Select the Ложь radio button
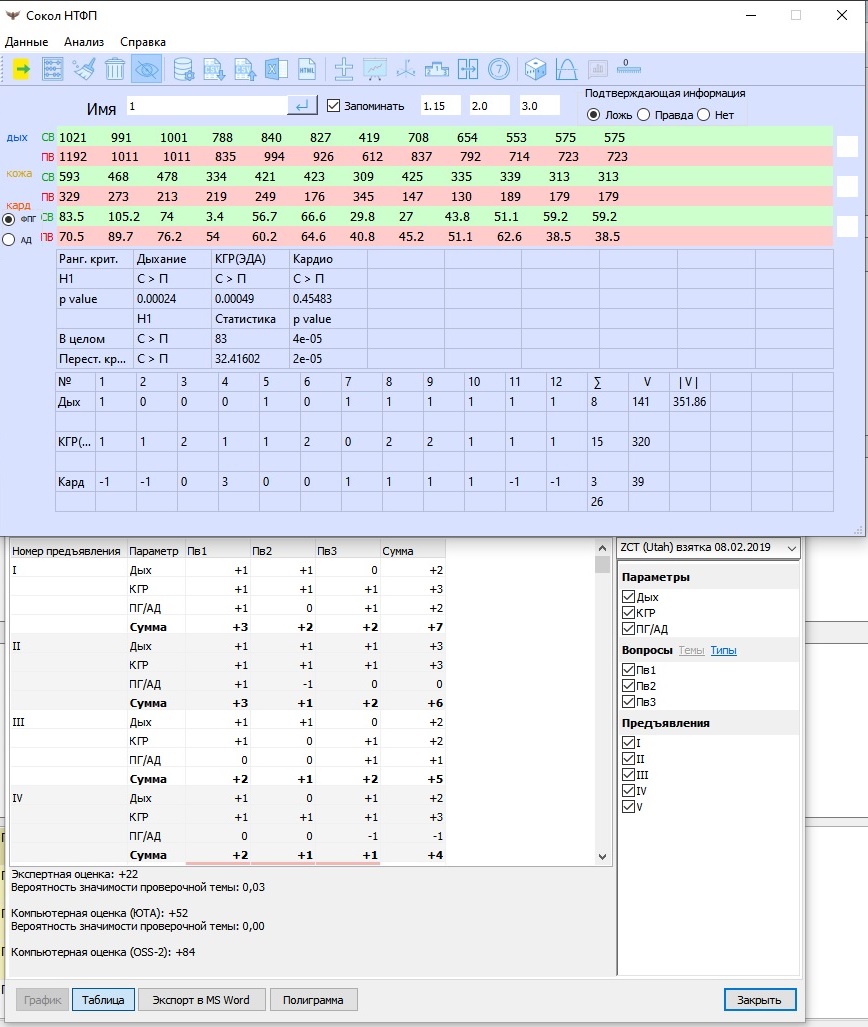 click(594, 115)
